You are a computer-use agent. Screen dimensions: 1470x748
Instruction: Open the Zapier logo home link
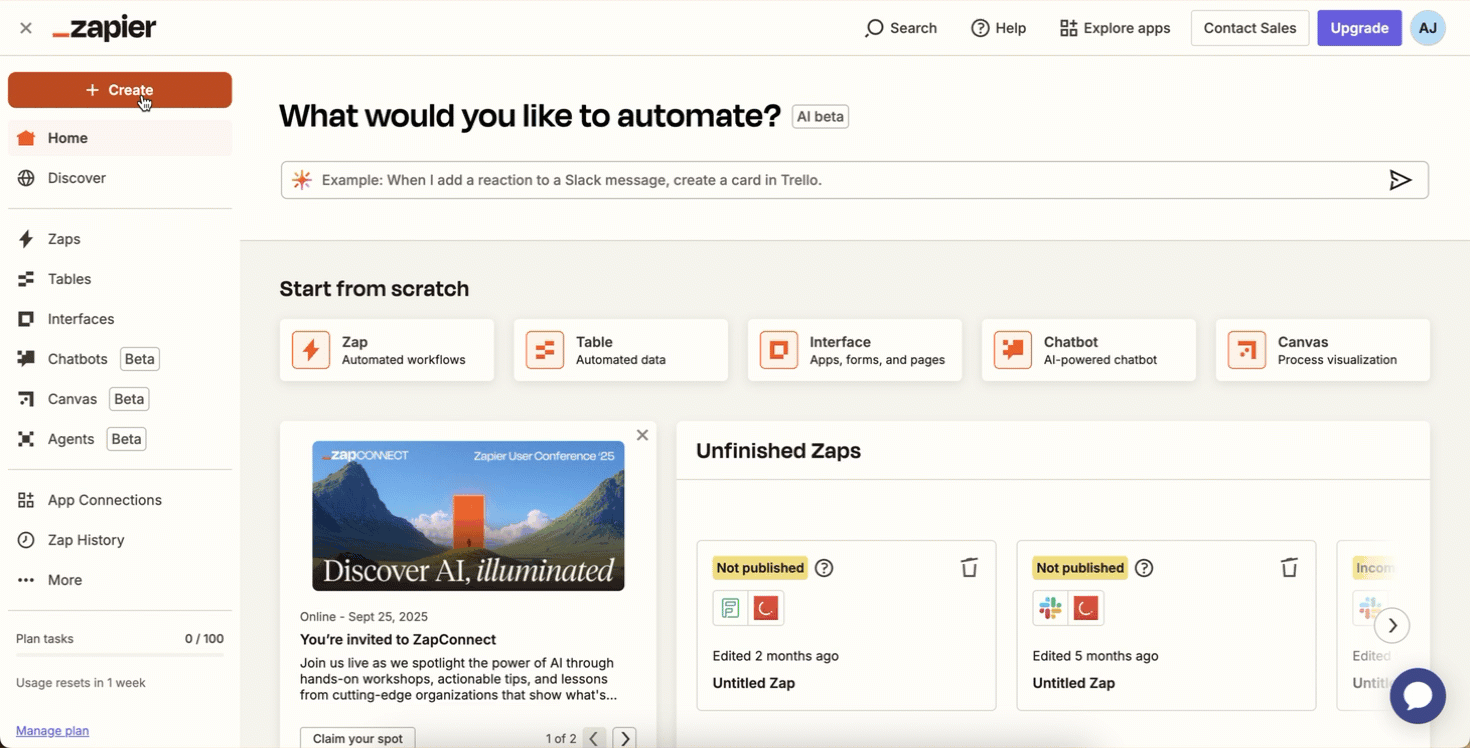[x=104, y=28]
